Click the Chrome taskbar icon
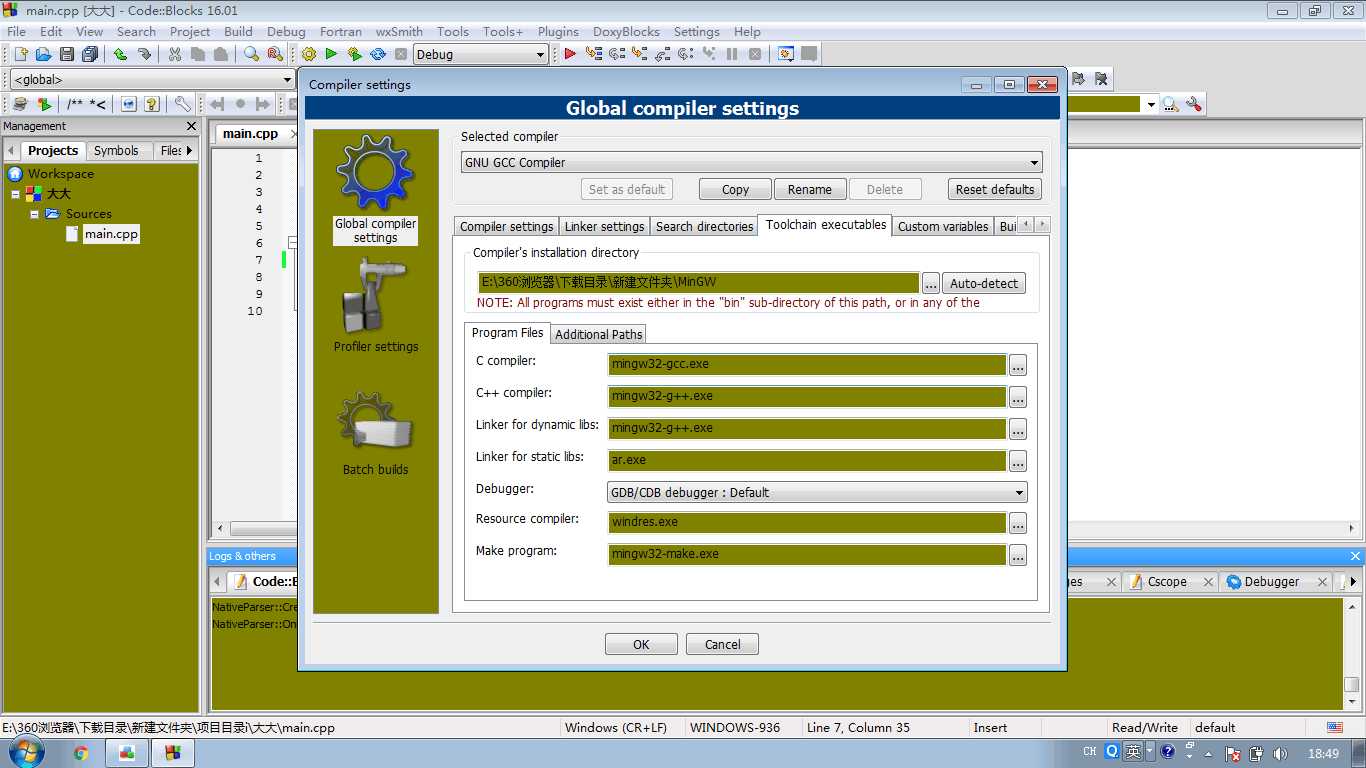This screenshot has height=768, width=1366. click(x=80, y=753)
